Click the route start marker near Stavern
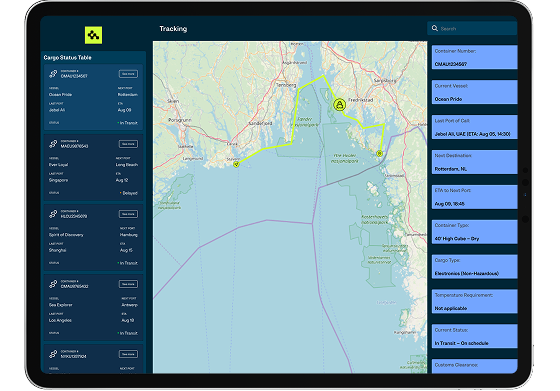This screenshot has height=391, width=560. pyautogui.click(x=236, y=164)
